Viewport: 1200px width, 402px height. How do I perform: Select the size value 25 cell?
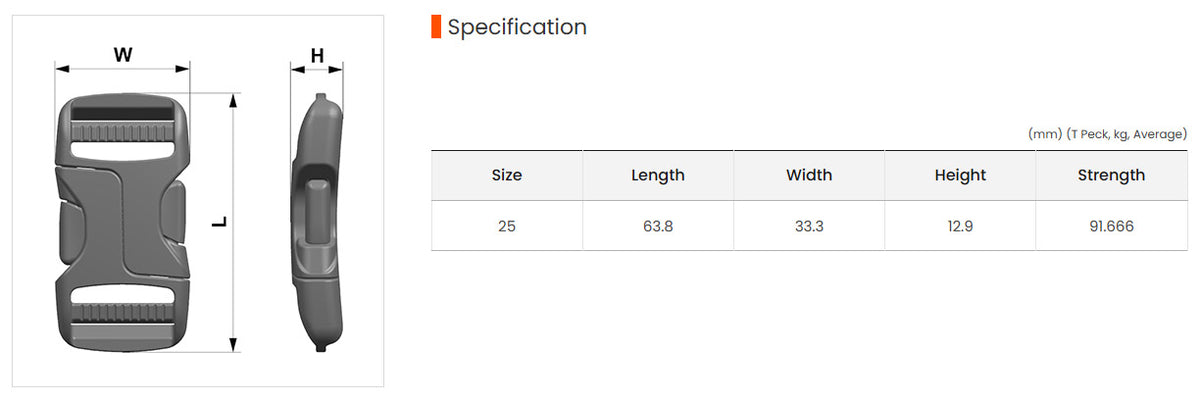click(507, 226)
